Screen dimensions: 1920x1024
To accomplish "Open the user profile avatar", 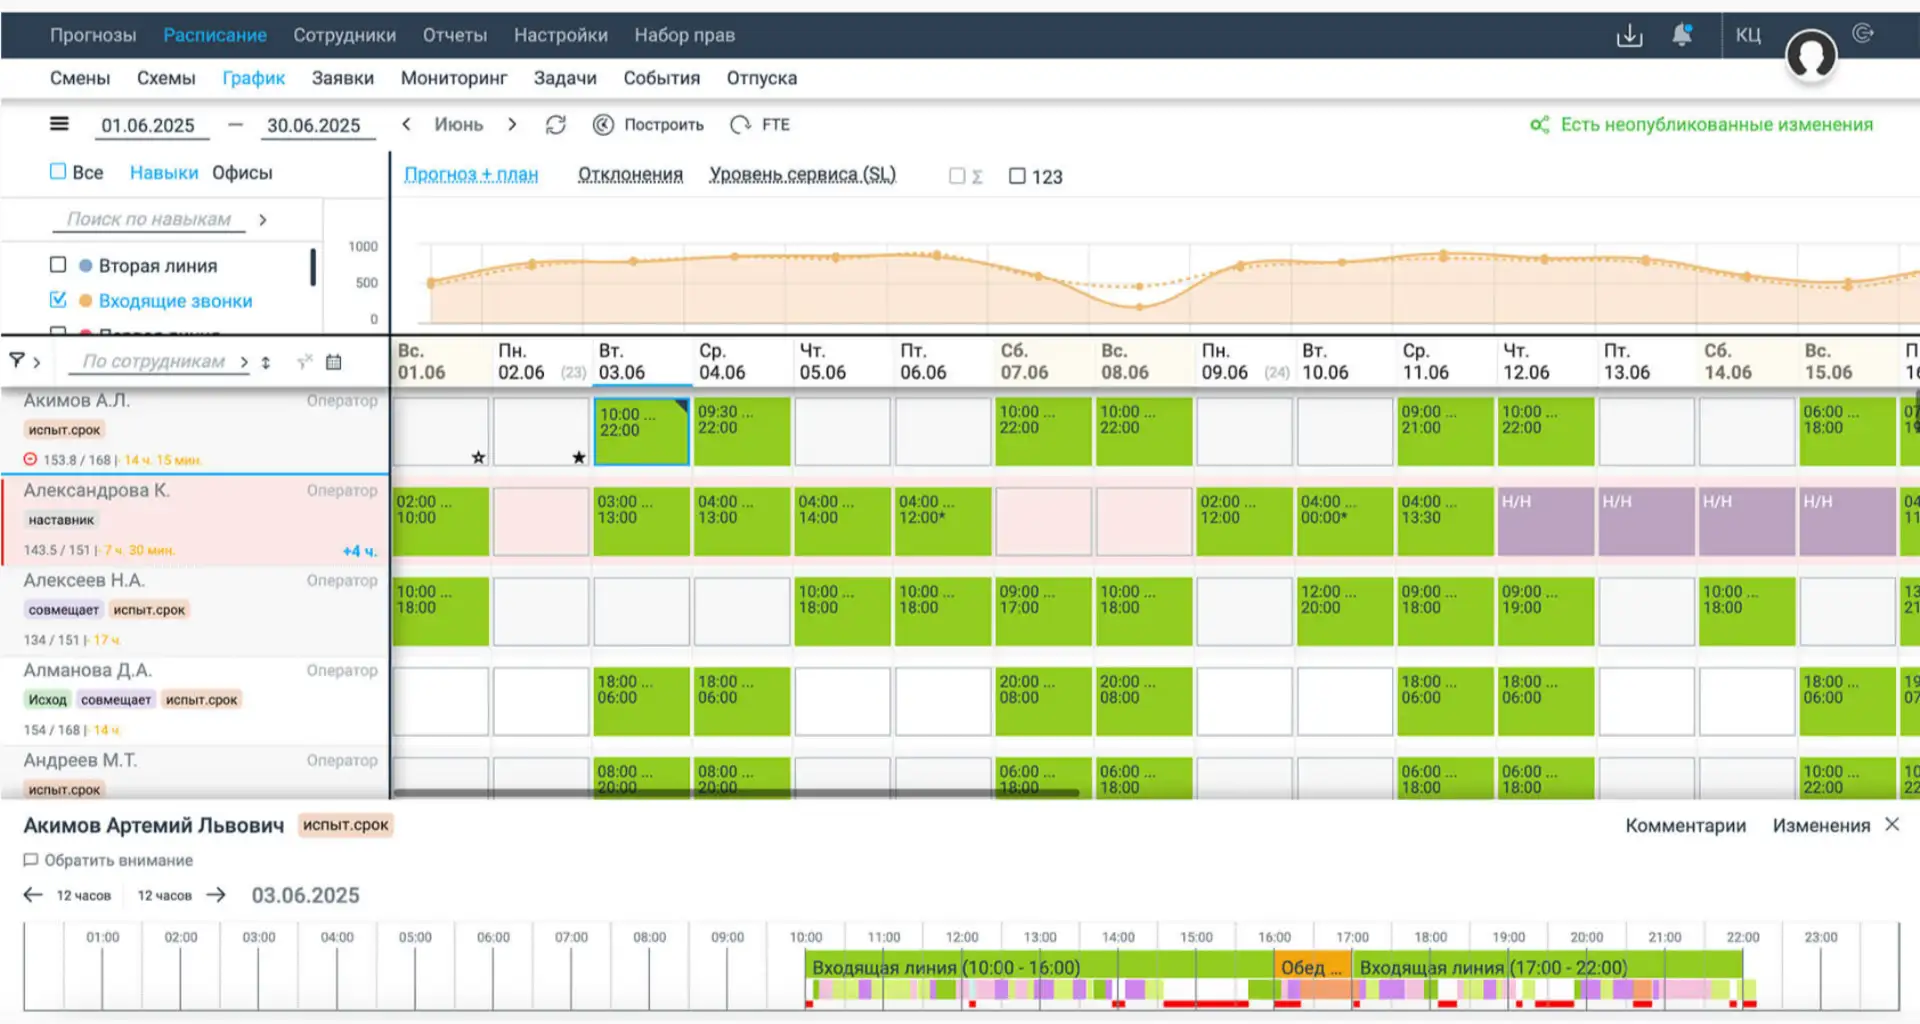I will (1811, 55).
